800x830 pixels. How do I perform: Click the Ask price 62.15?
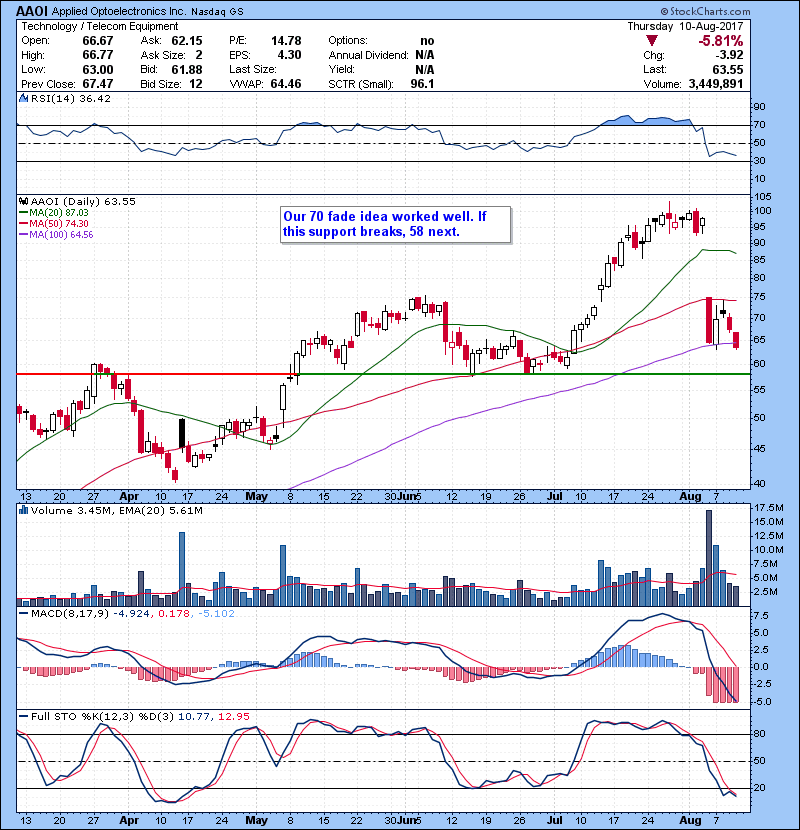click(187, 41)
